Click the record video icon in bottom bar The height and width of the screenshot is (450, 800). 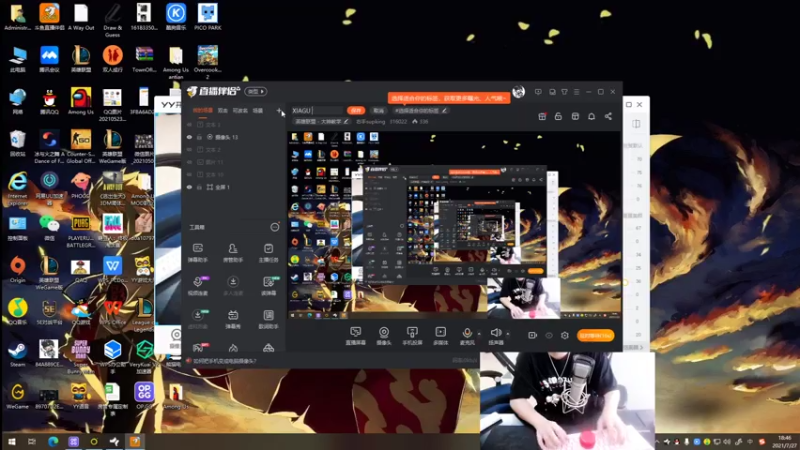532,335
